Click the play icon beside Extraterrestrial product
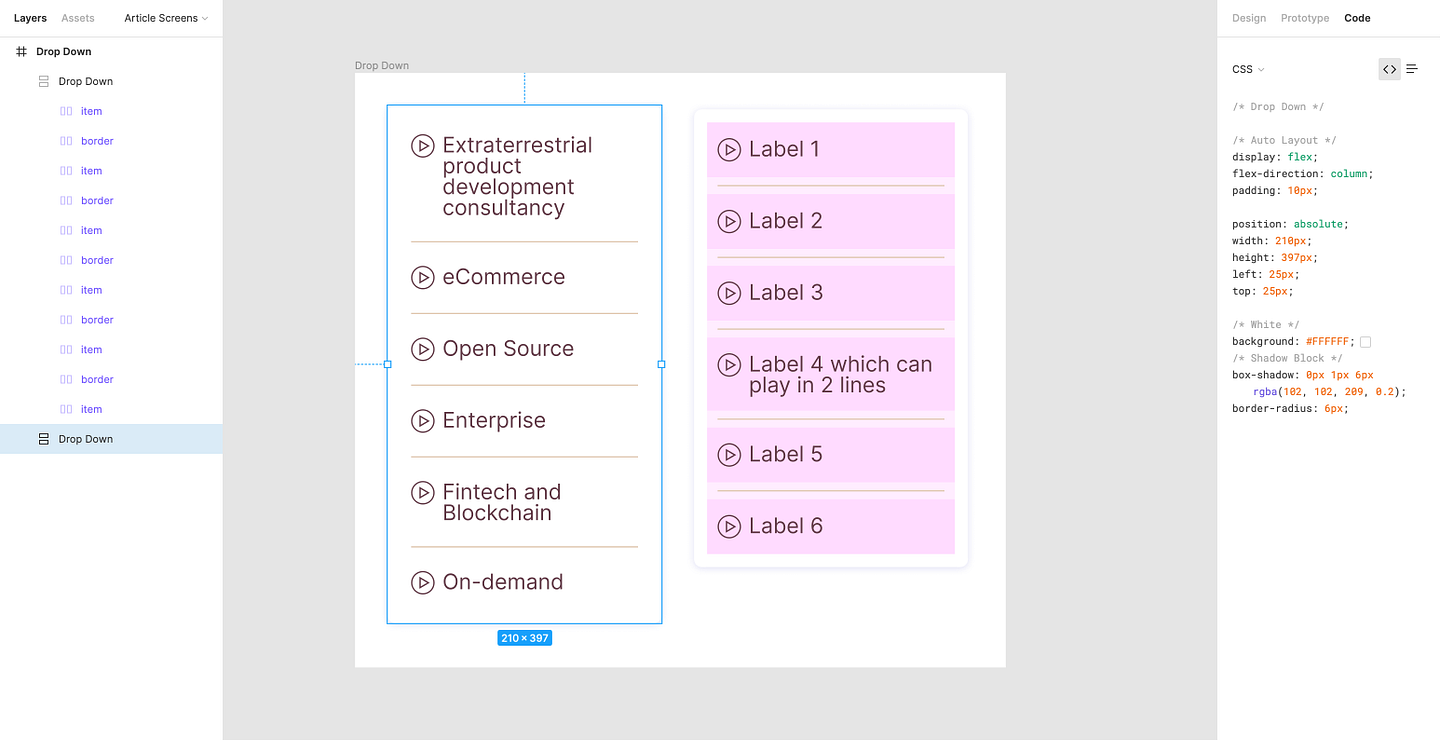1440x740 pixels. coord(423,146)
